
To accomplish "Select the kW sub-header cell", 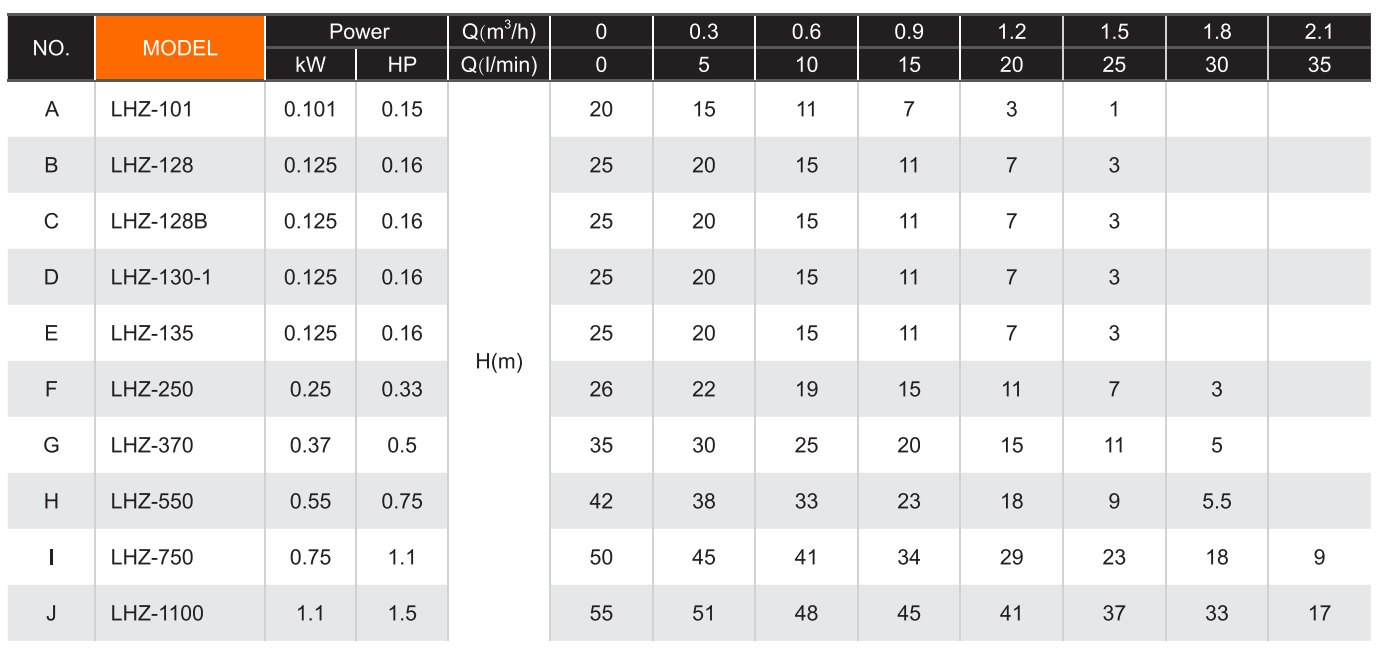I will (310, 65).
